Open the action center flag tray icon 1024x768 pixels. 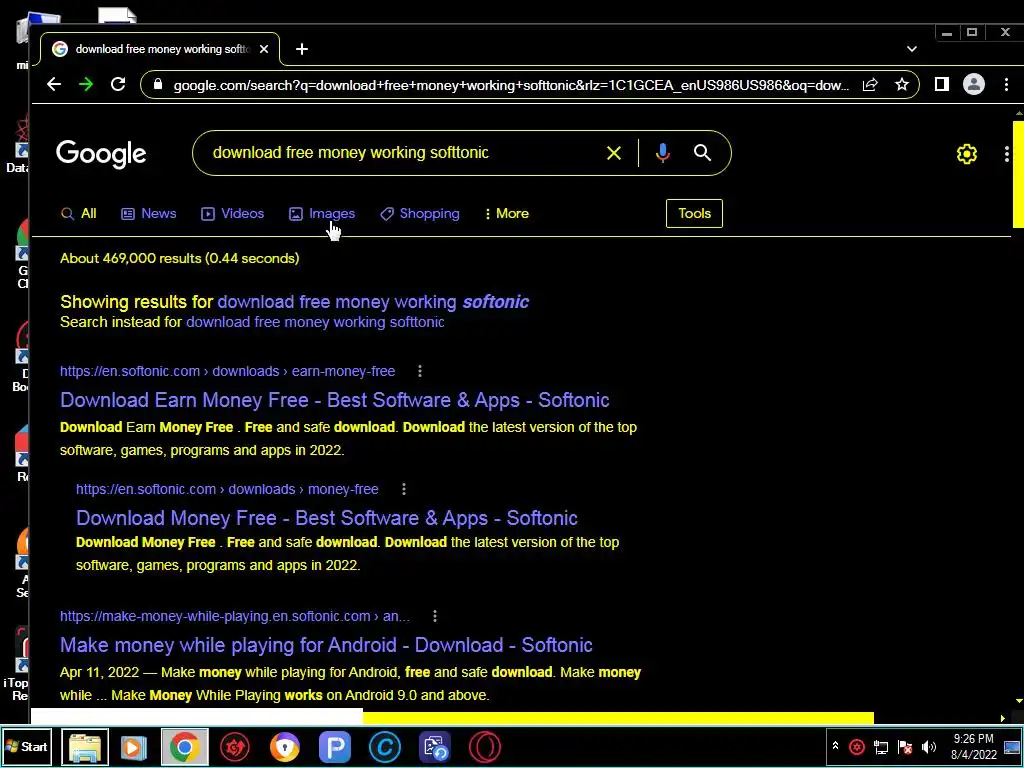click(x=905, y=747)
